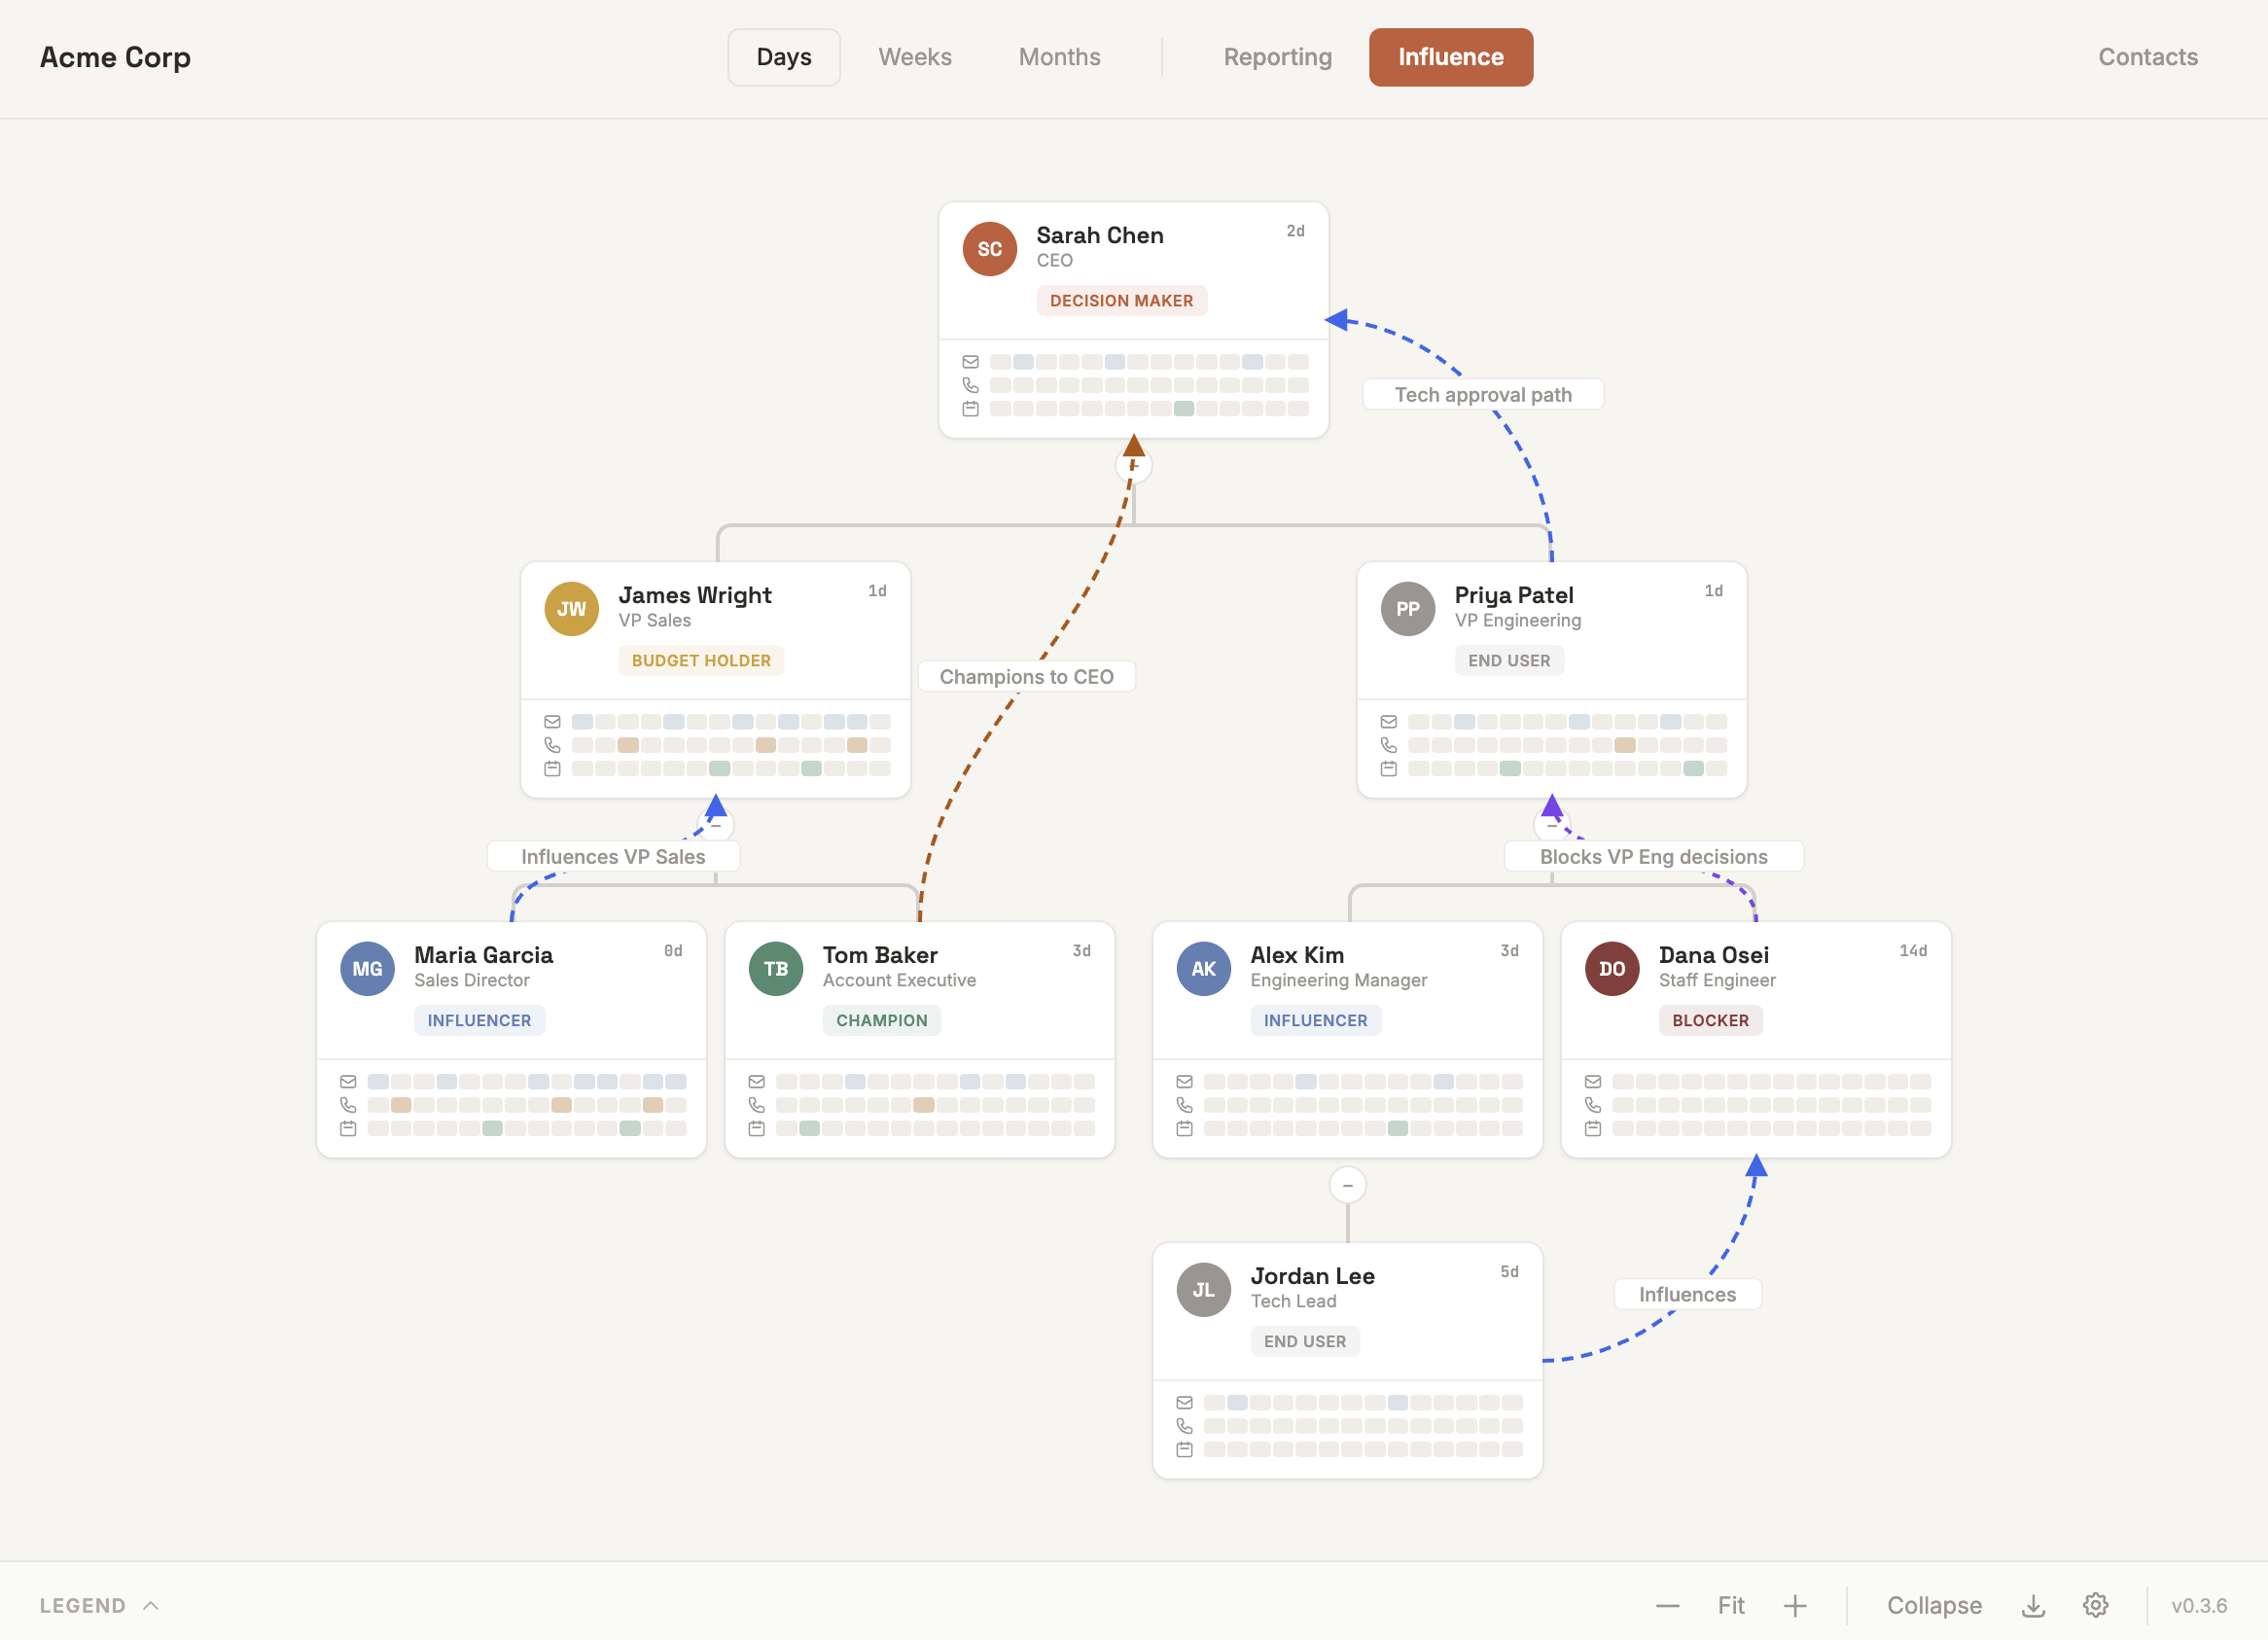Click Tom Baker's TB avatar

point(775,968)
